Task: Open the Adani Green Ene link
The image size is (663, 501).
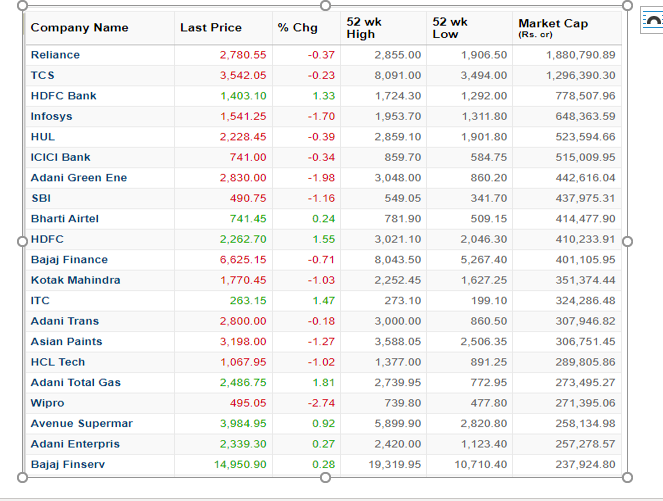Action: pyautogui.click(x=79, y=178)
